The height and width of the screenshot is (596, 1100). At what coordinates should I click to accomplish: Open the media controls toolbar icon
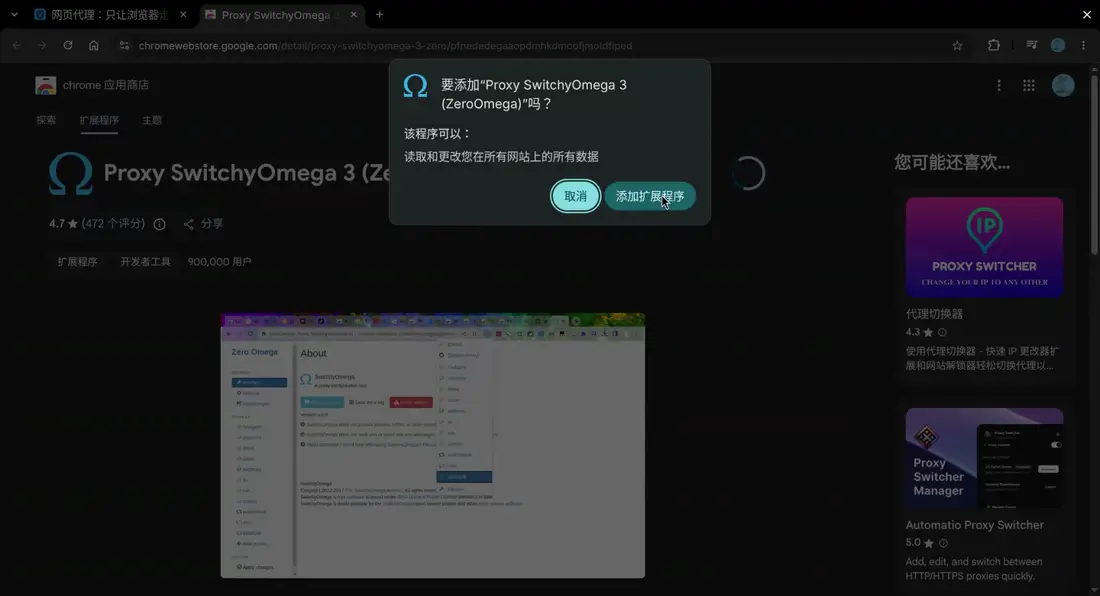1031,46
